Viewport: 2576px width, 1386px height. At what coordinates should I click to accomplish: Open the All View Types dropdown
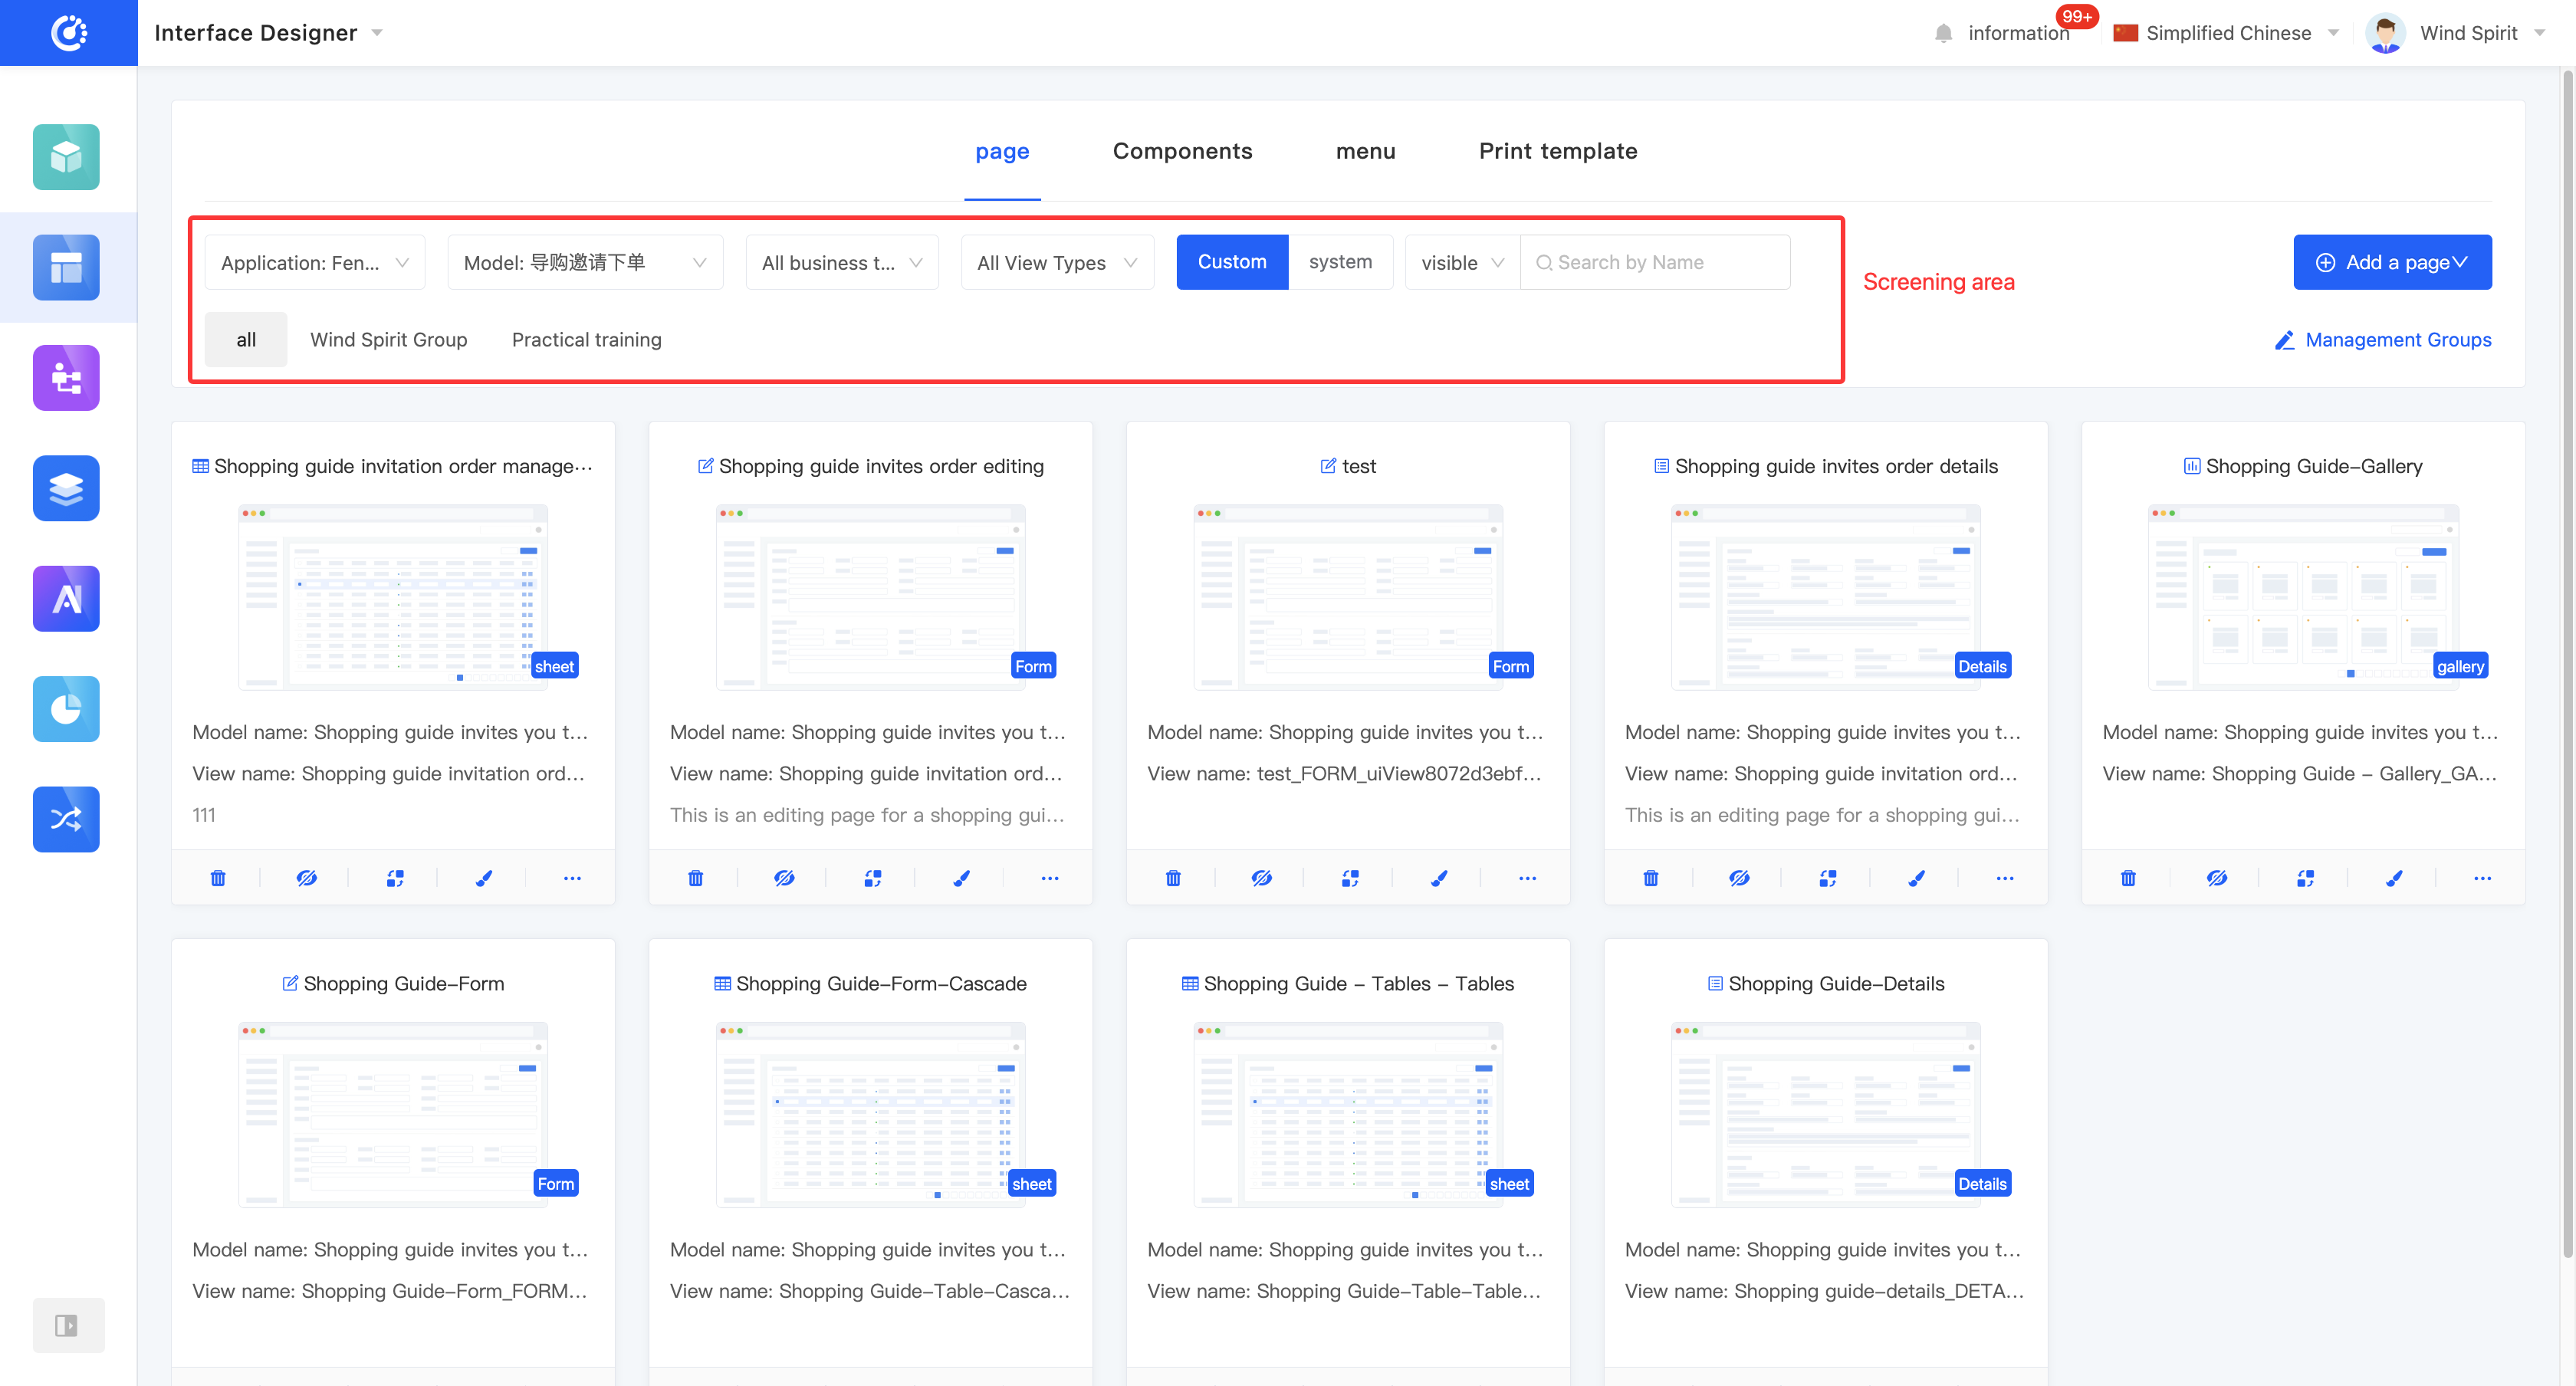pyautogui.click(x=1057, y=262)
